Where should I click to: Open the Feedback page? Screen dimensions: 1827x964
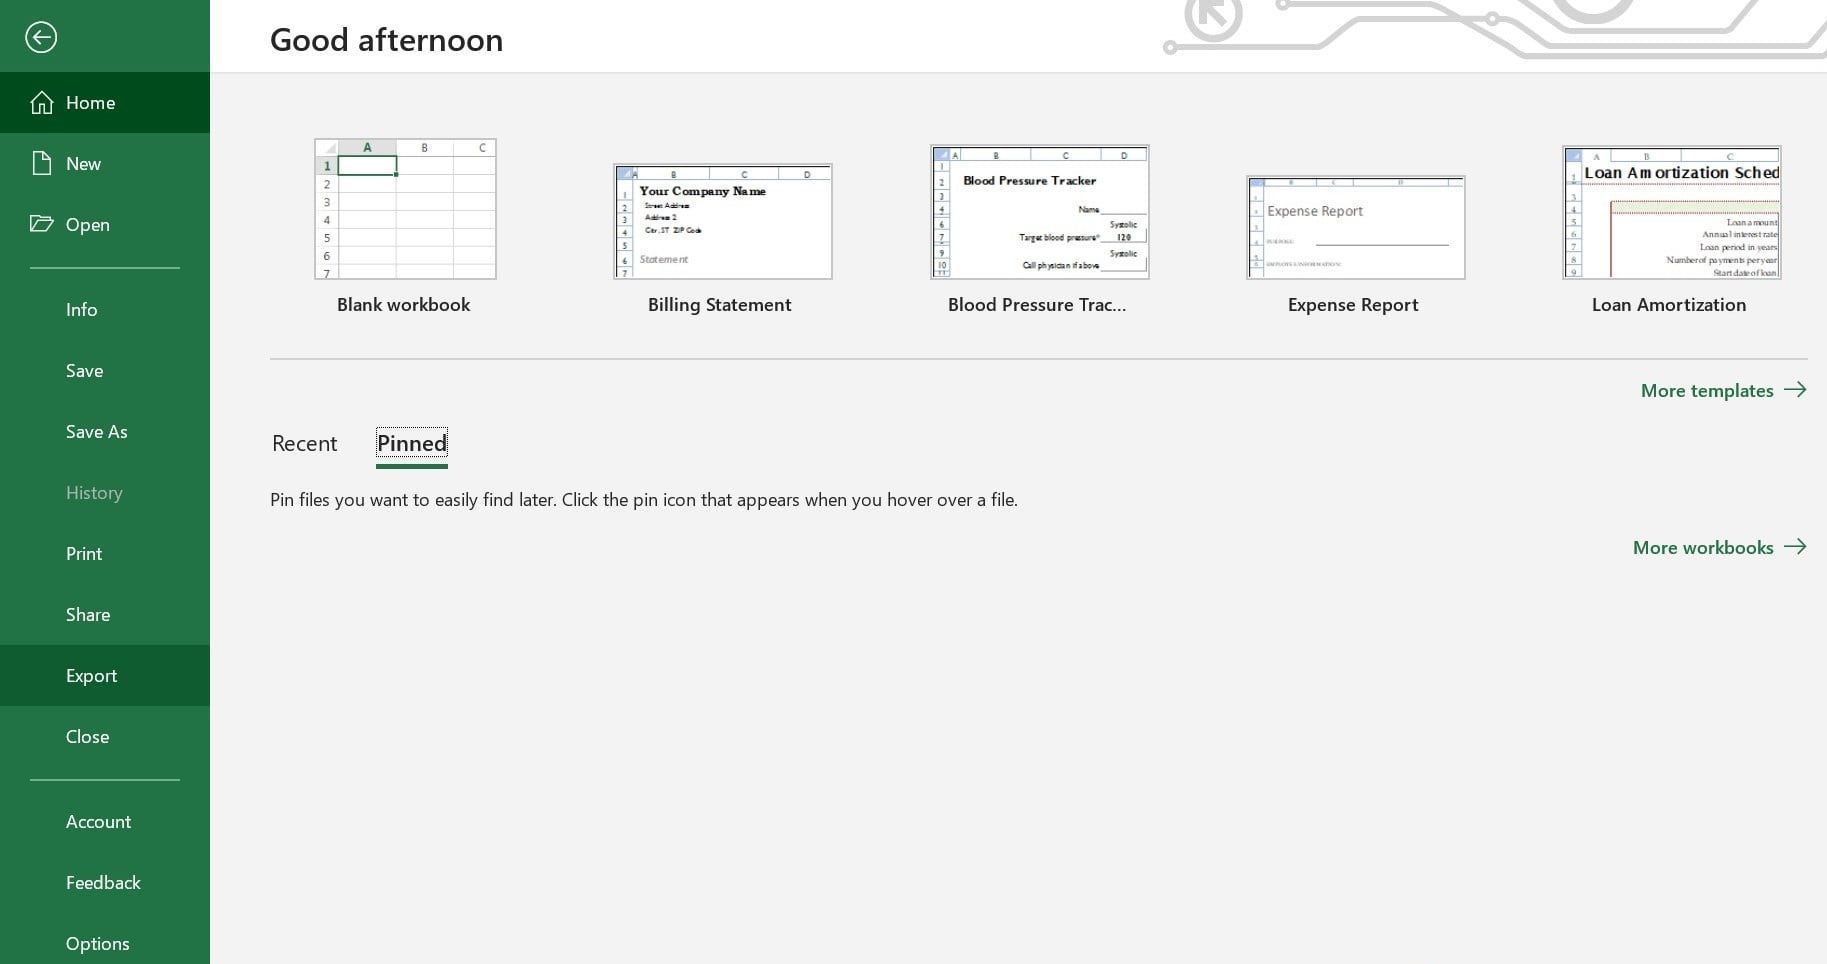(x=103, y=882)
